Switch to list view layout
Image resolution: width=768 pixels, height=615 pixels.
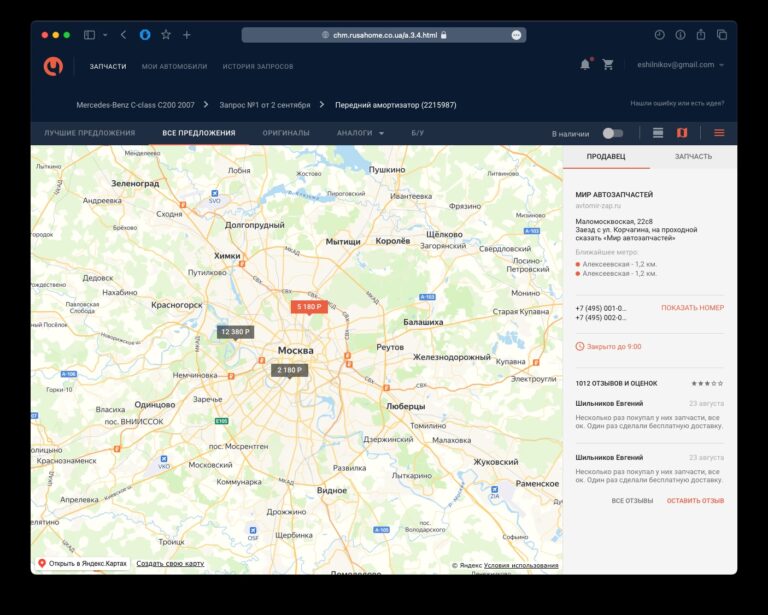pyautogui.click(x=658, y=133)
